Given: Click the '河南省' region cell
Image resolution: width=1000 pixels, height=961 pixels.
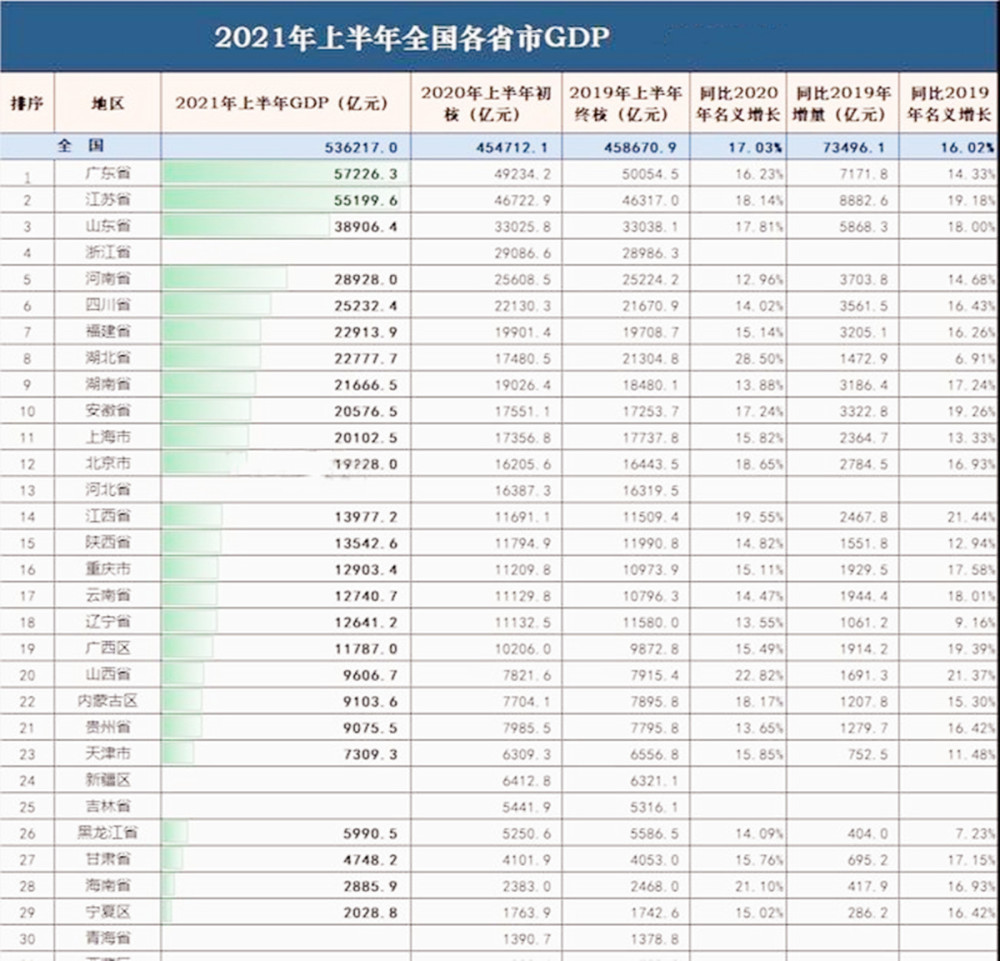Looking at the screenshot, I should 108,278.
